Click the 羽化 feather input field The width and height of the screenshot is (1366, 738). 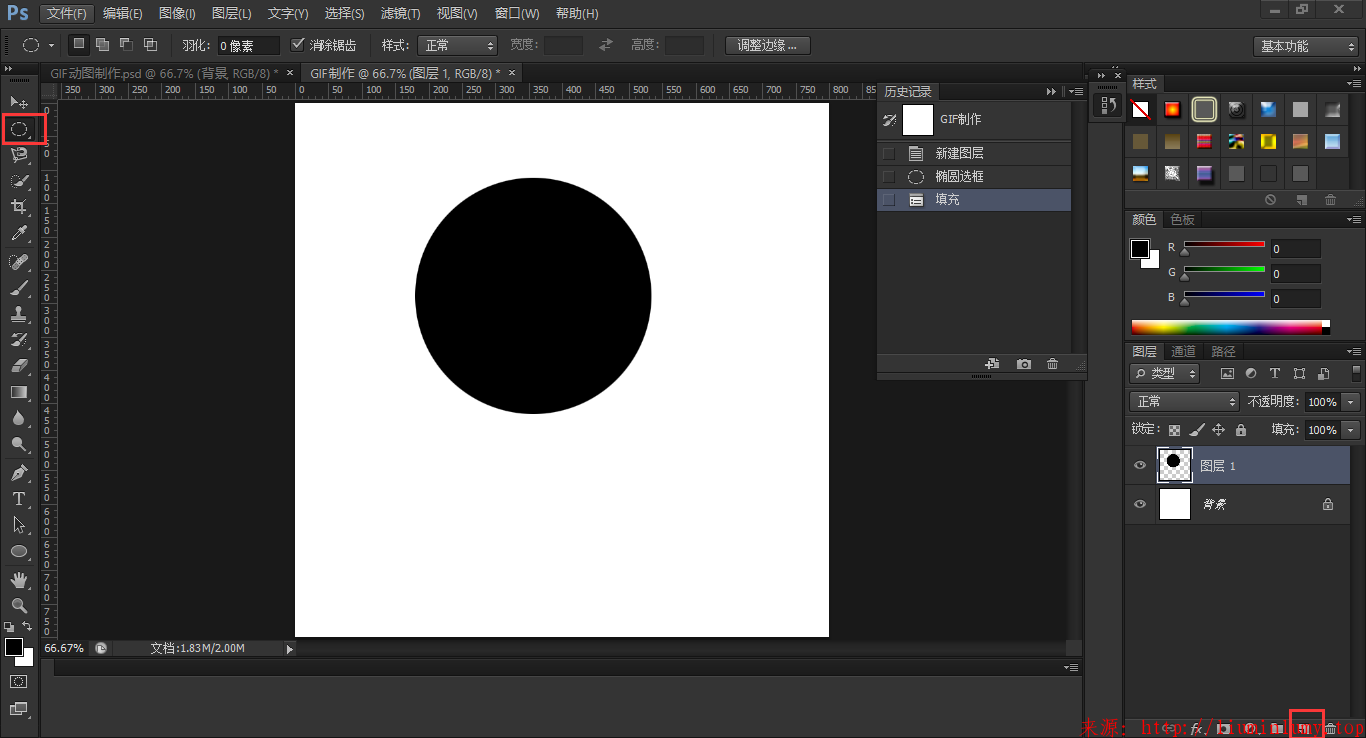[x=248, y=46]
